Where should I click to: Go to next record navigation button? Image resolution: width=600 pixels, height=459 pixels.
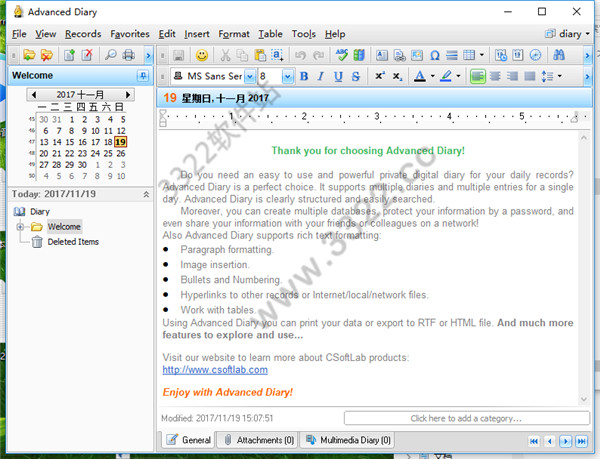point(566,441)
